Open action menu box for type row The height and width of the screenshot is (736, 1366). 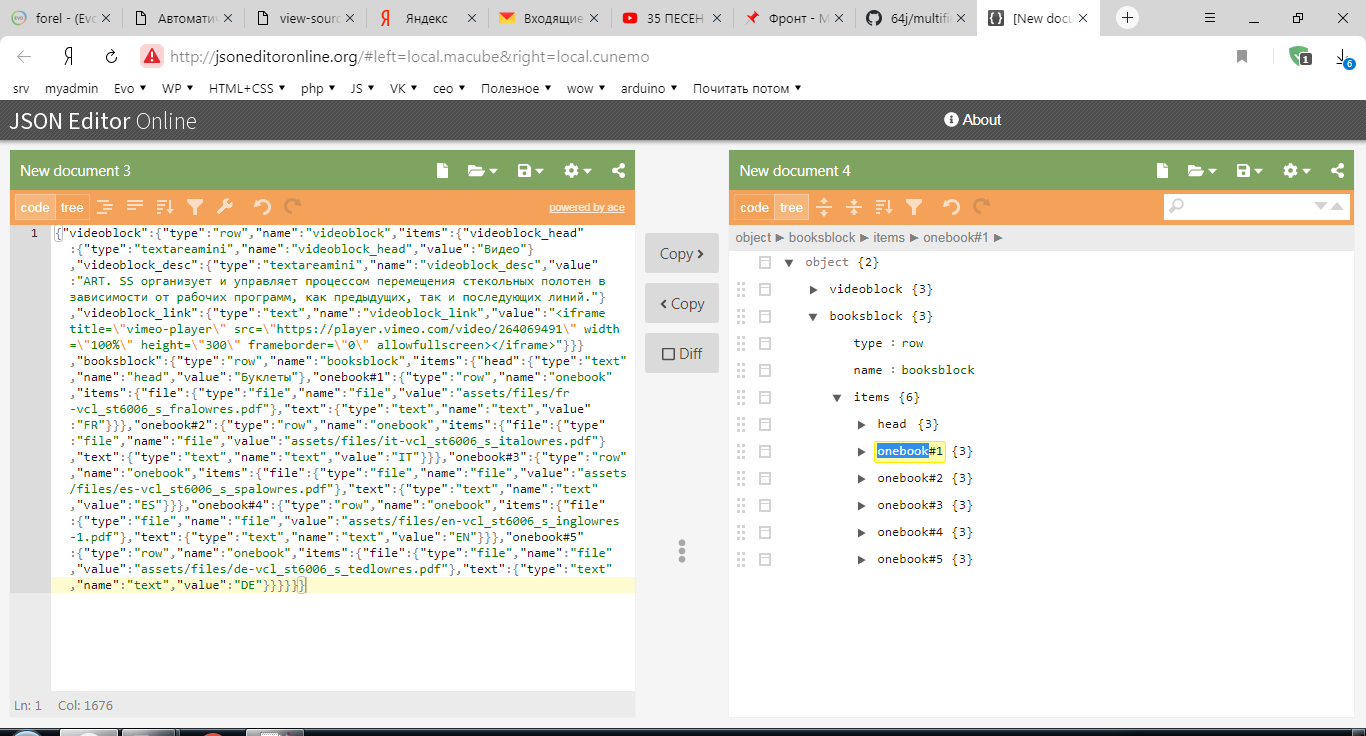(765, 343)
